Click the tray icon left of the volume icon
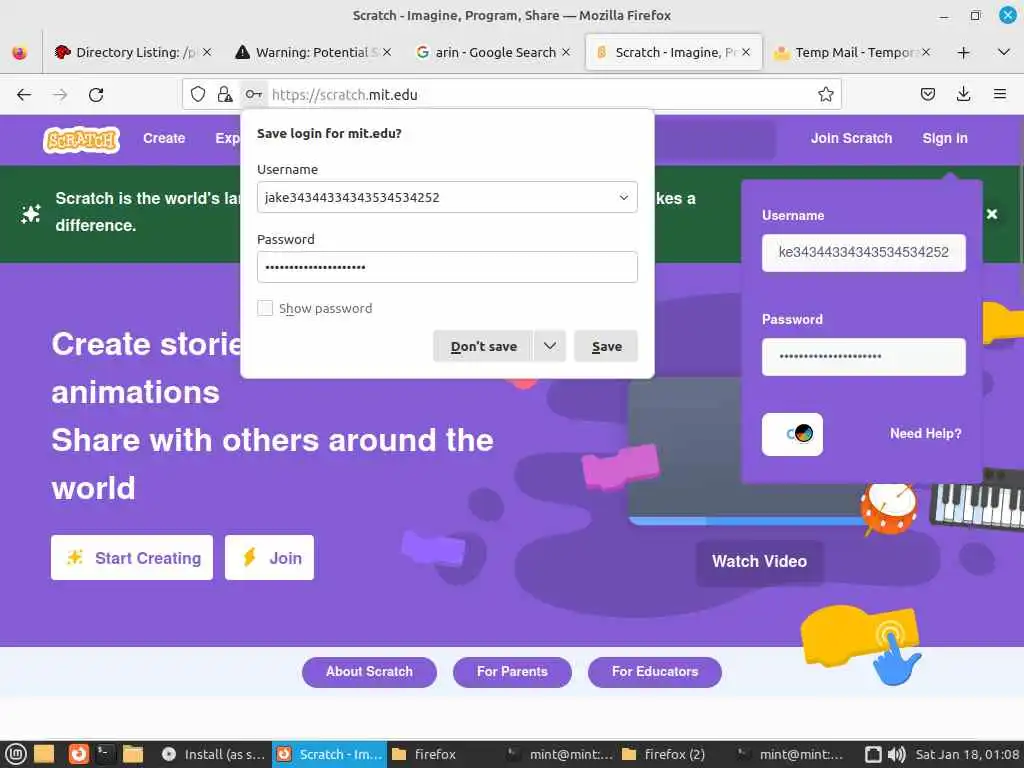1024x768 pixels. 873,754
